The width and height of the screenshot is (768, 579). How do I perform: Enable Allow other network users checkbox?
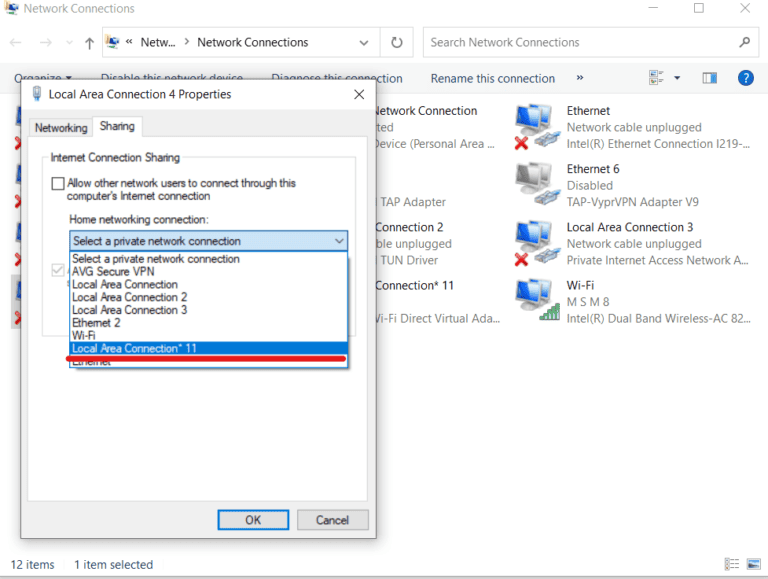coord(58,183)
